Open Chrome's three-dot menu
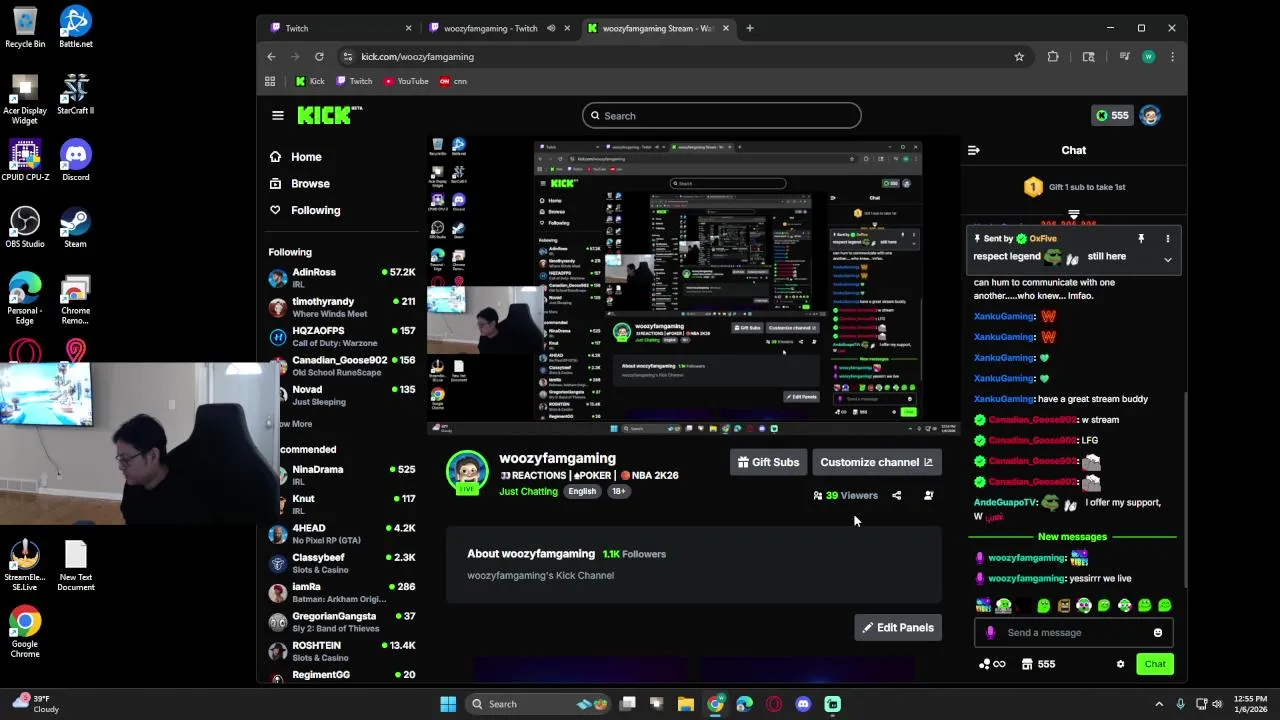The height and width of the screenshot is (720, 1280). point(1172,57)
